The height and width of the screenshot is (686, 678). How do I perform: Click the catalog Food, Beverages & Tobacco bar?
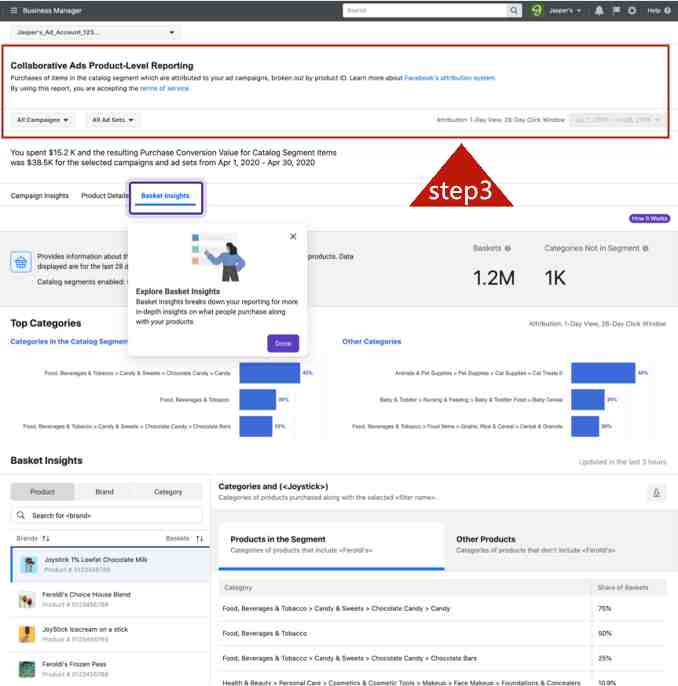[x=258, y=399]
